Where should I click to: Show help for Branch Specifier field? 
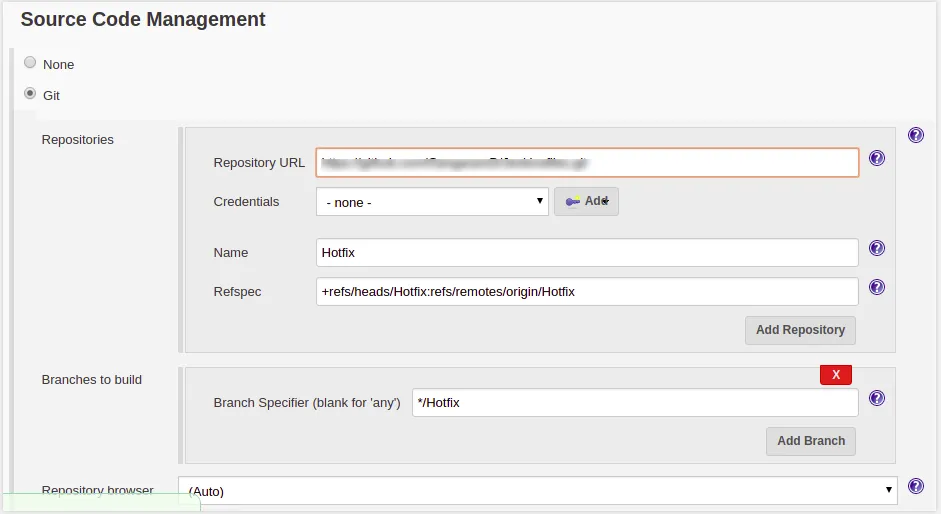[877, 398]
